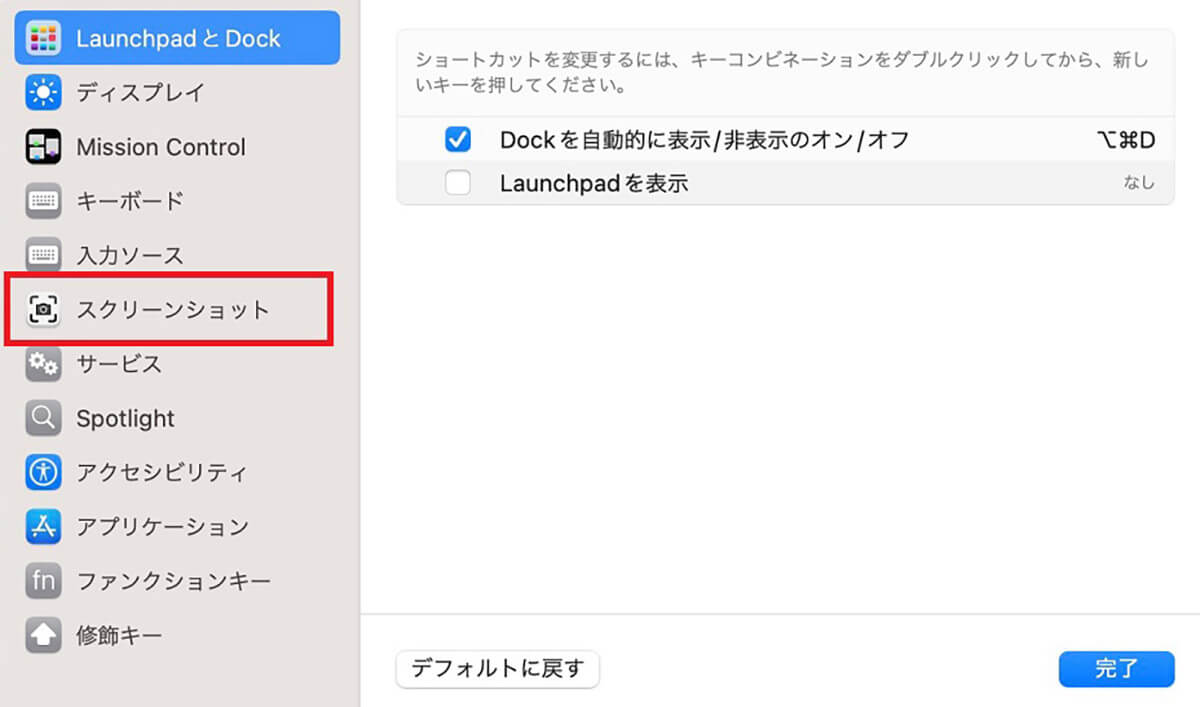This screenshot has width=1200, height=707.
Task: Enable the Launchpadを表示 checkbox
Action: [458, 183]
